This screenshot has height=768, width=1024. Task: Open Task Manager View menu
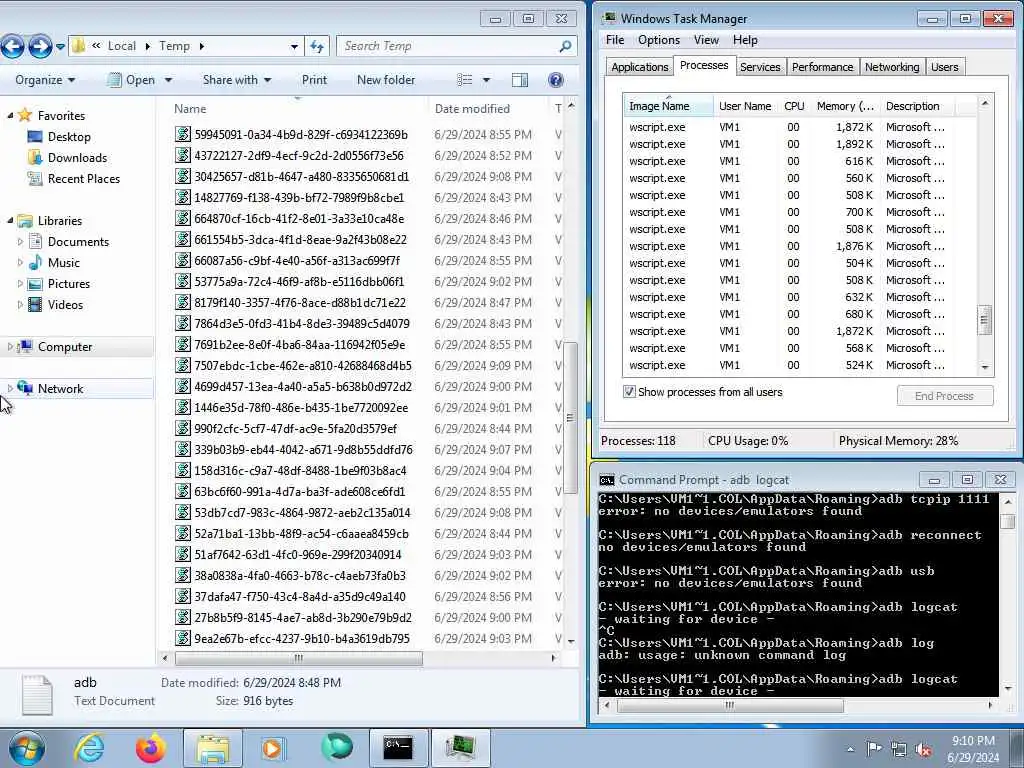706,40
